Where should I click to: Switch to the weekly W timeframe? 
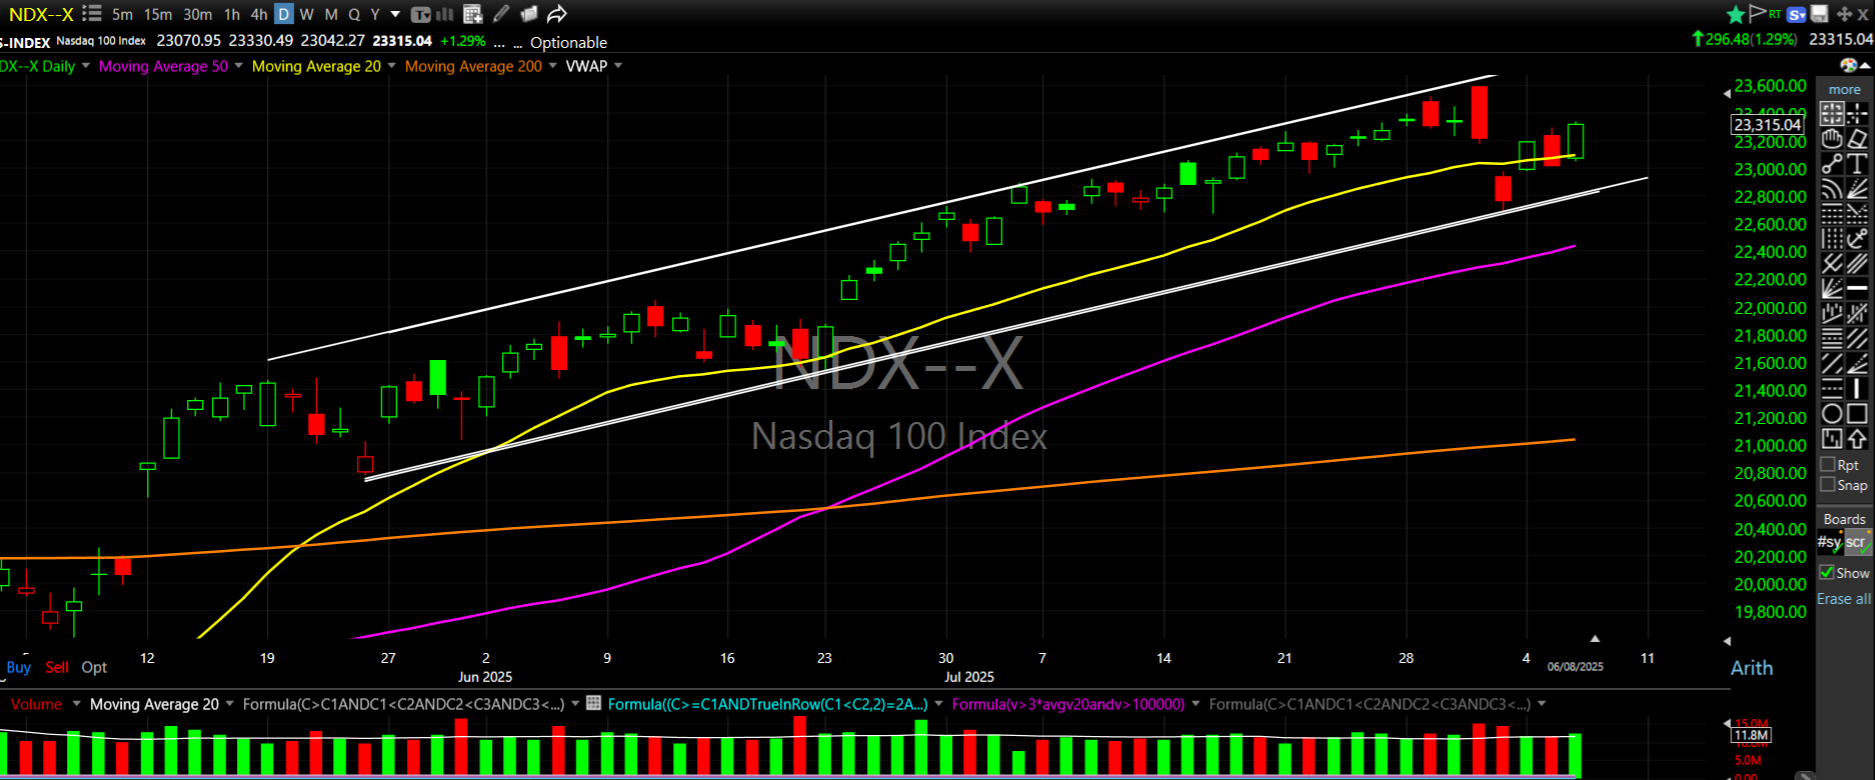coord(307,14)
